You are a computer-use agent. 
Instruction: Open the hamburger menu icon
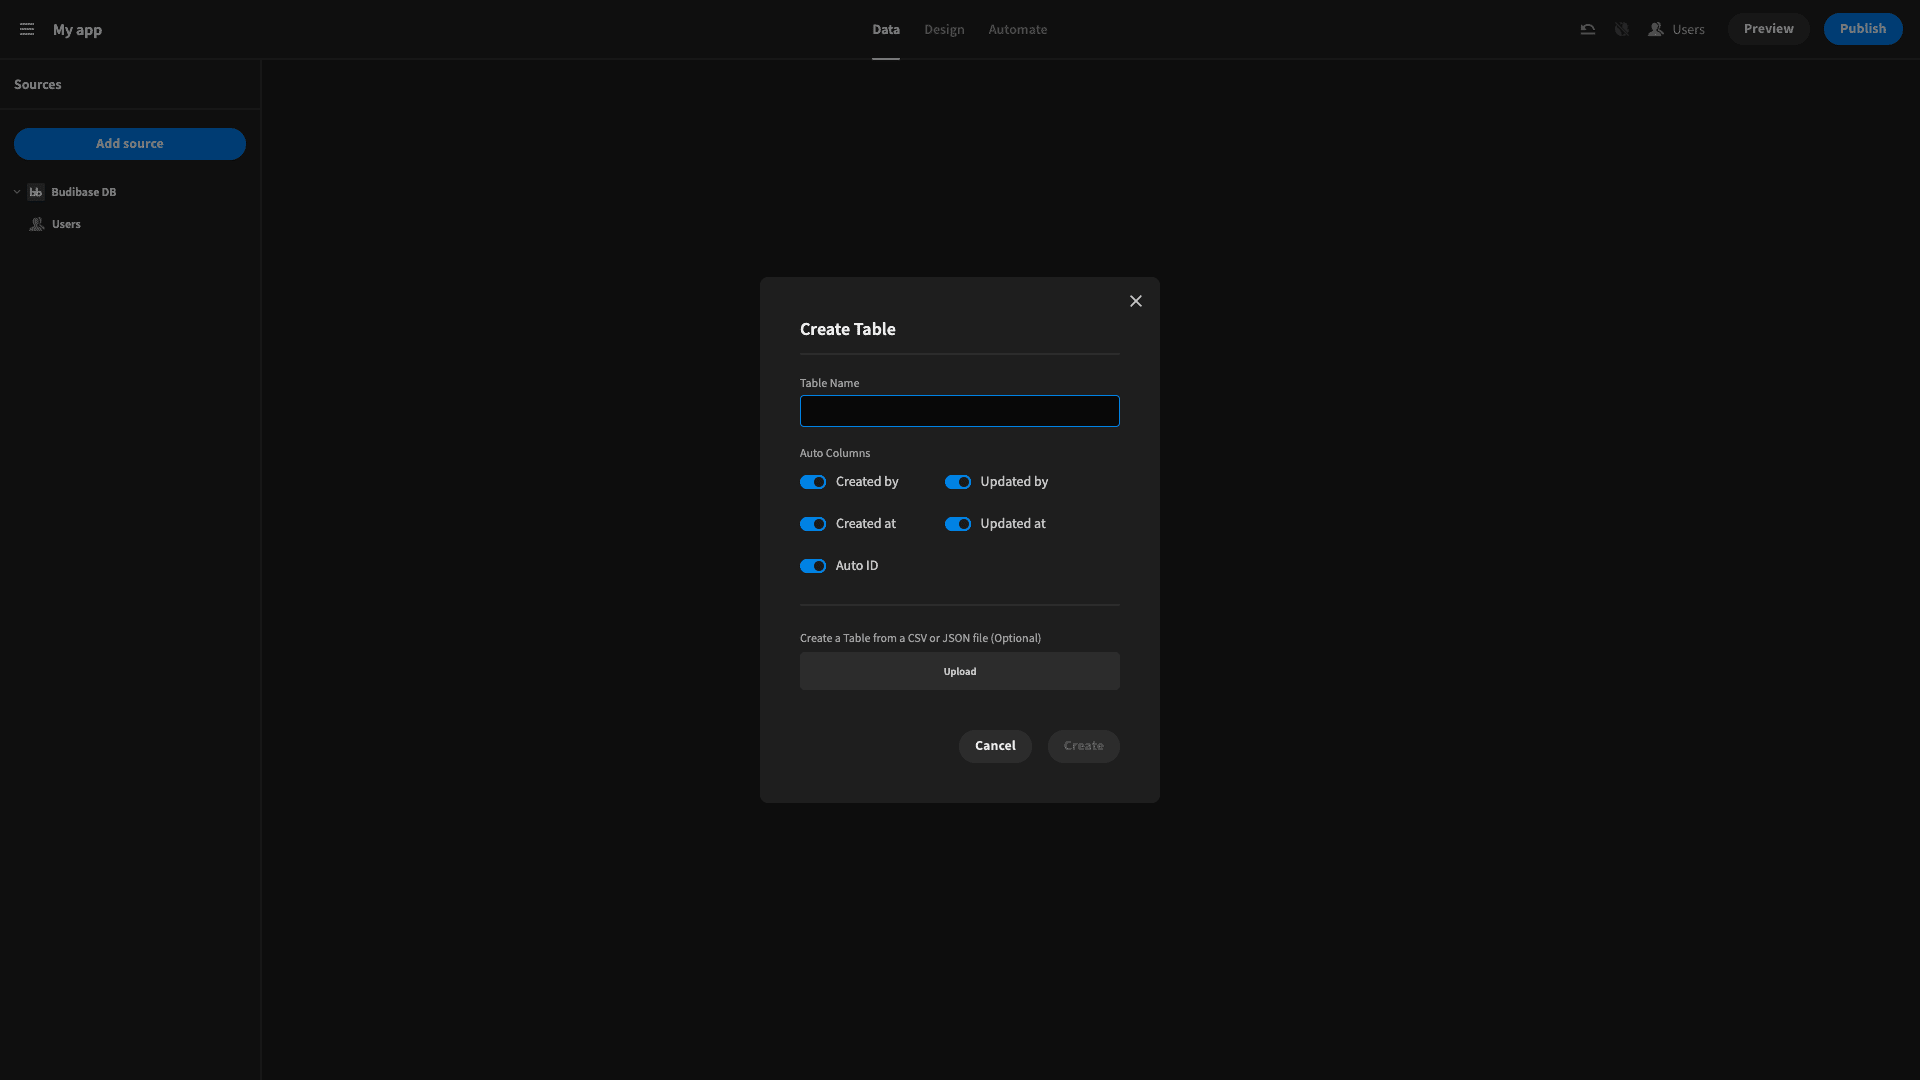(x=27, y=29)
